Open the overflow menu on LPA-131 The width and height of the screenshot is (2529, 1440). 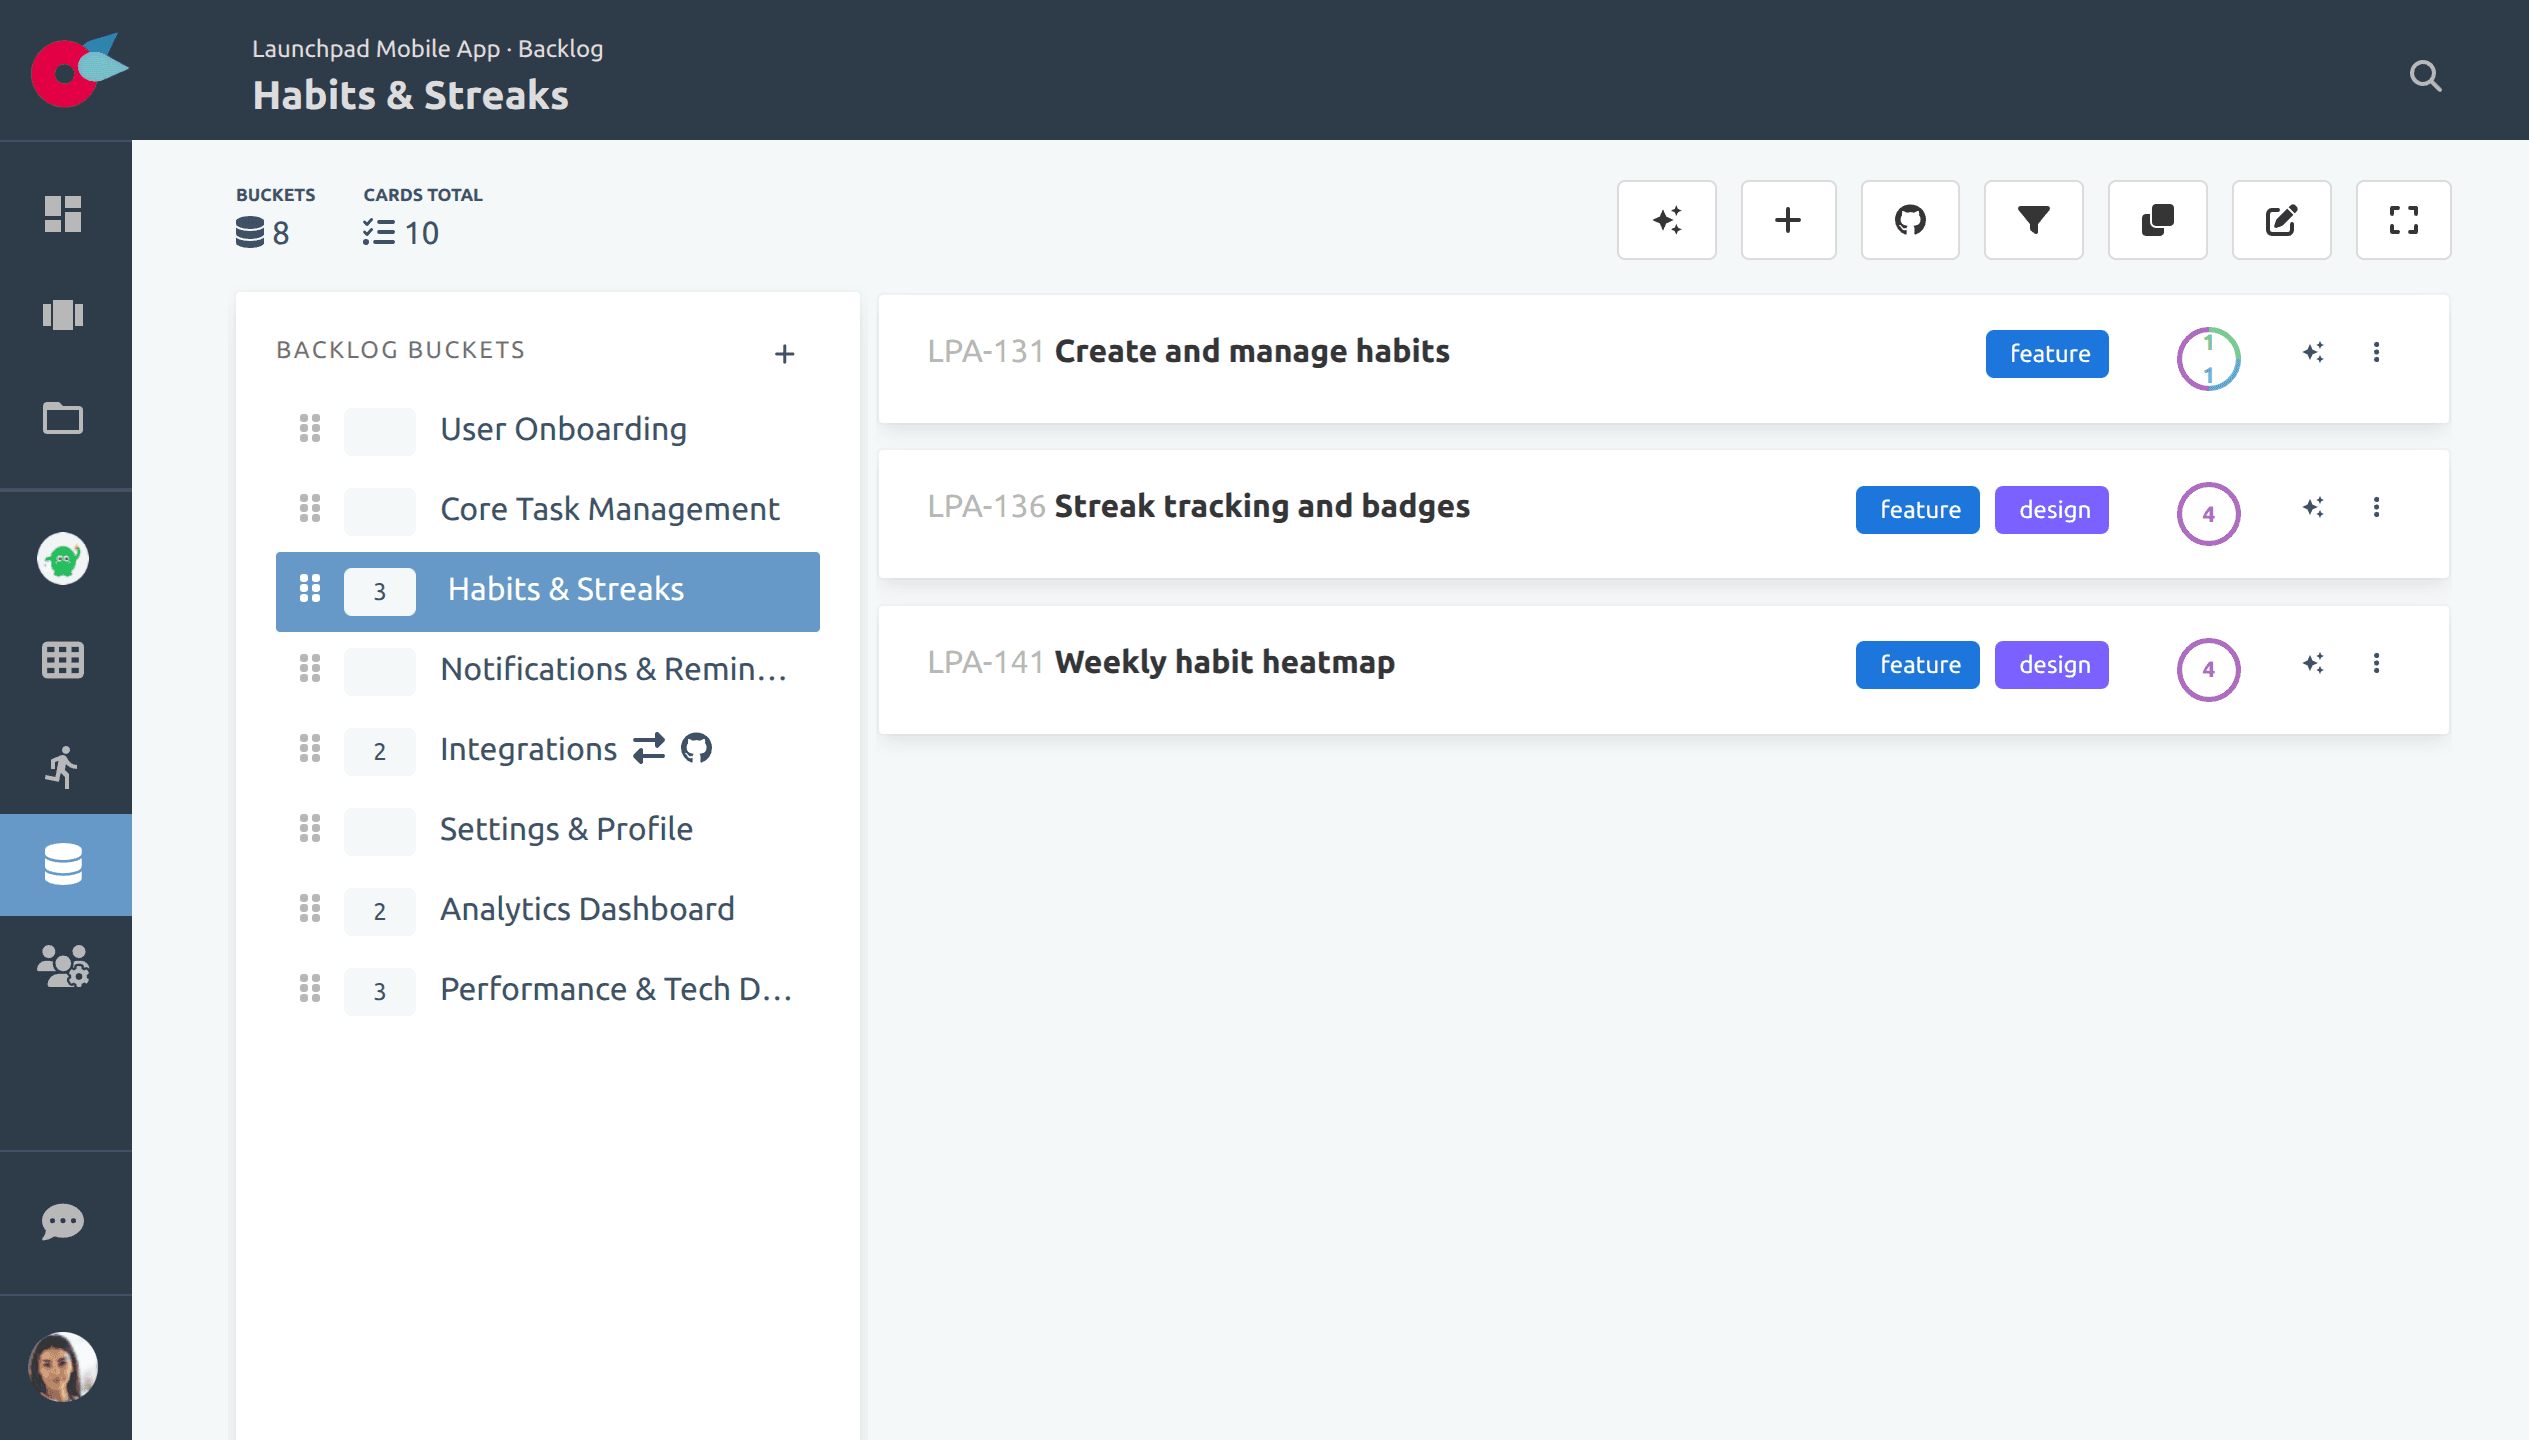pos(2377,352)
